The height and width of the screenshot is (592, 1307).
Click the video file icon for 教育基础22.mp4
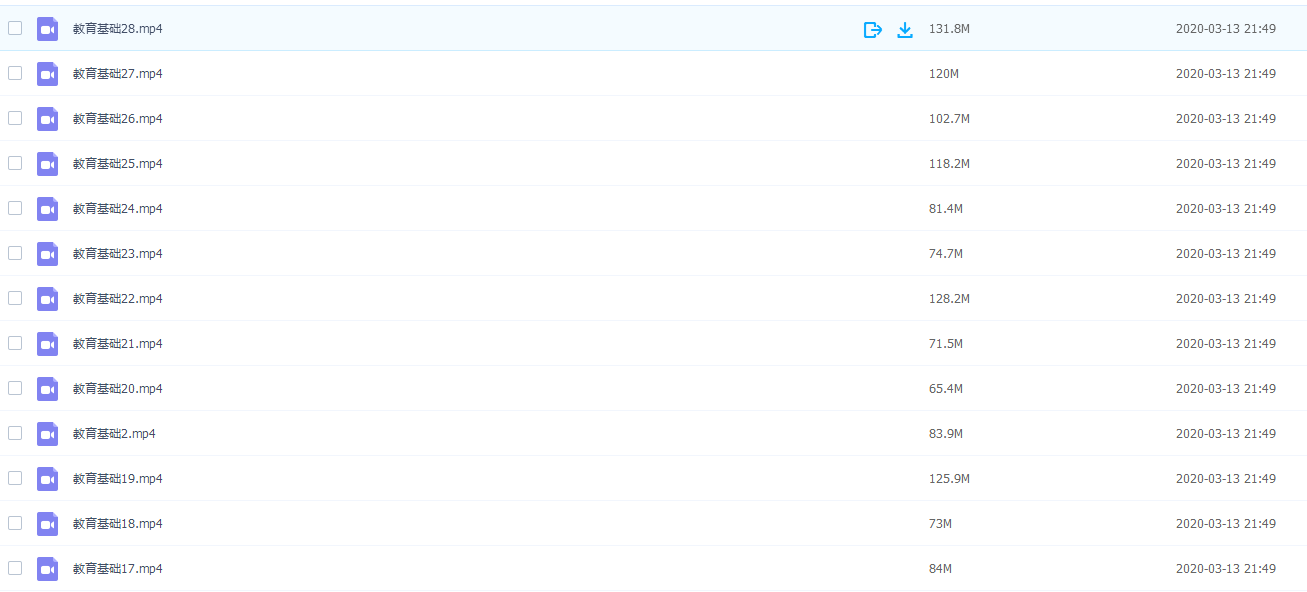(47, 299)
